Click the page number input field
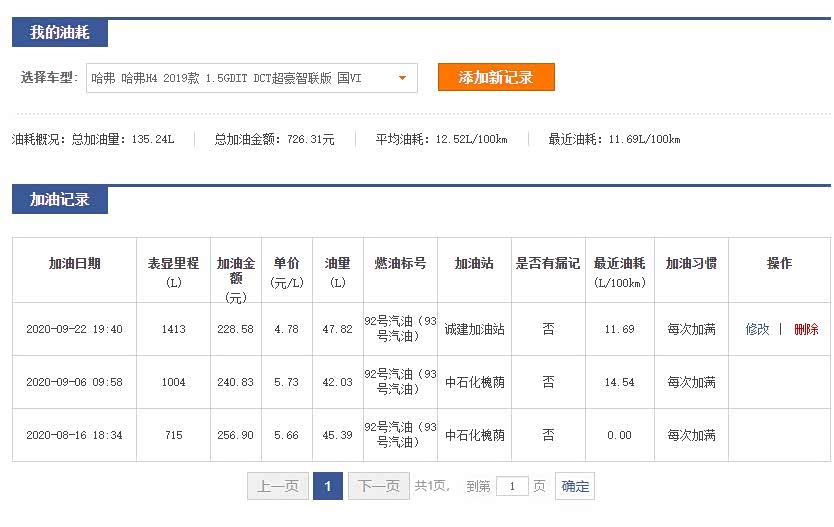The image size is (834, 527). [512, 487]
